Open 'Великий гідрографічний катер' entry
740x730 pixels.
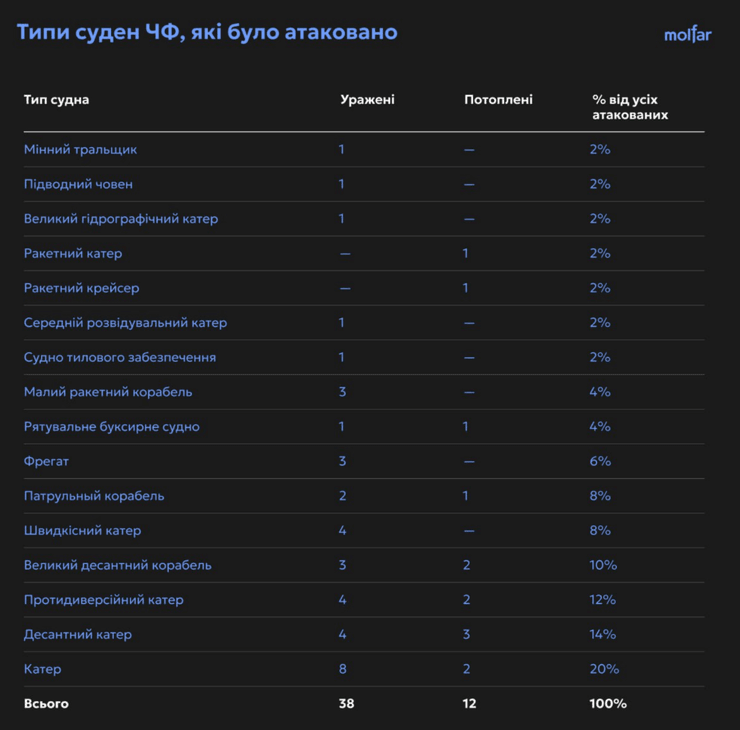(120, 219)
